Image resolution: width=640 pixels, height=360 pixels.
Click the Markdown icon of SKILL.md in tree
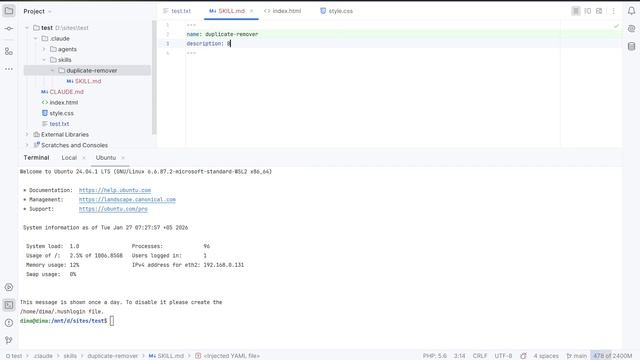[70, 81]
